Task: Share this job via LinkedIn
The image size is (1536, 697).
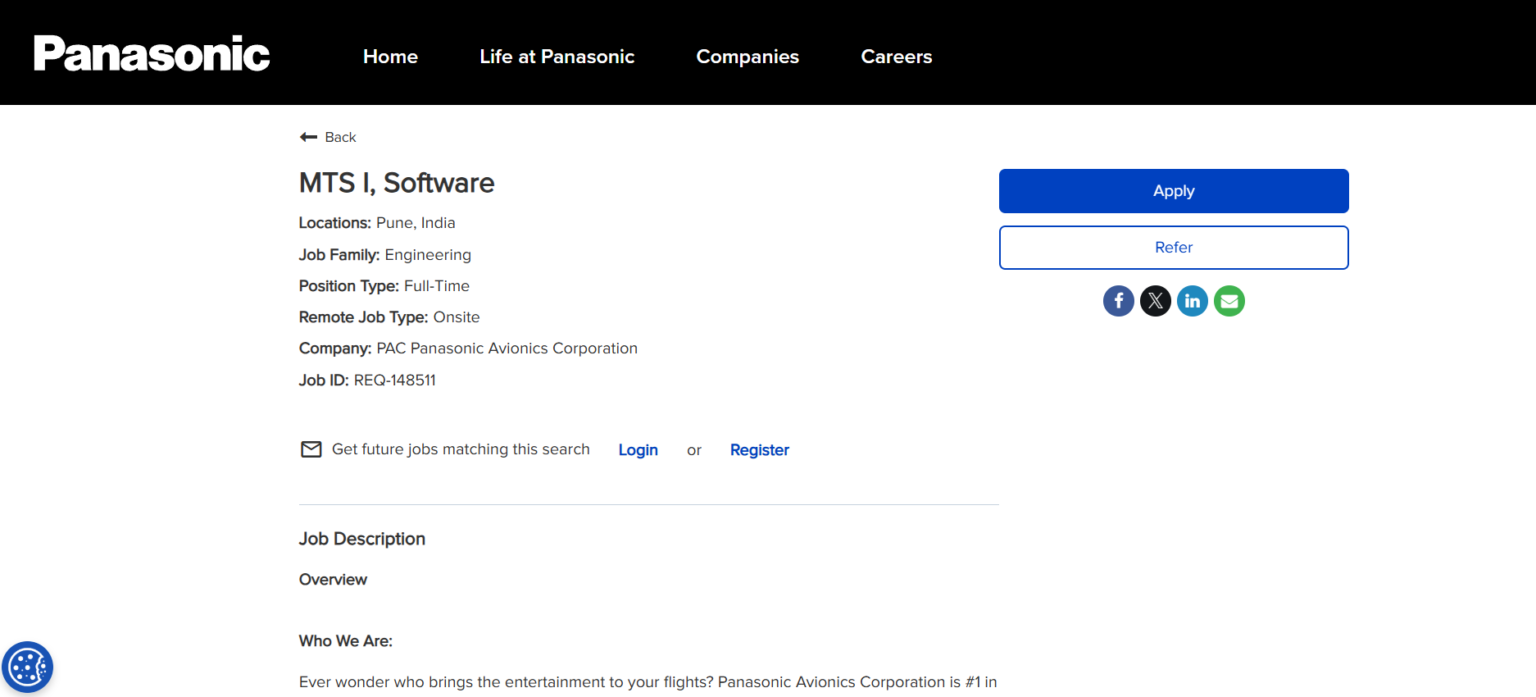Action: tap(1192, 300)
